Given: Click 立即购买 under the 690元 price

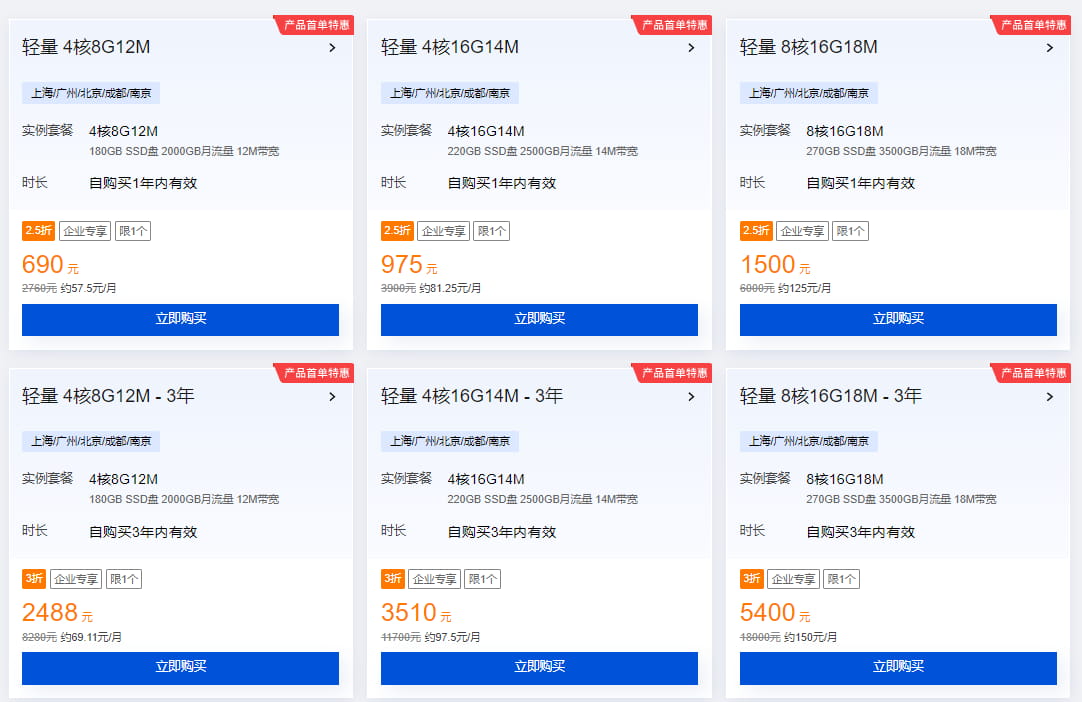Looking at the screenshot, I should 180,320.
